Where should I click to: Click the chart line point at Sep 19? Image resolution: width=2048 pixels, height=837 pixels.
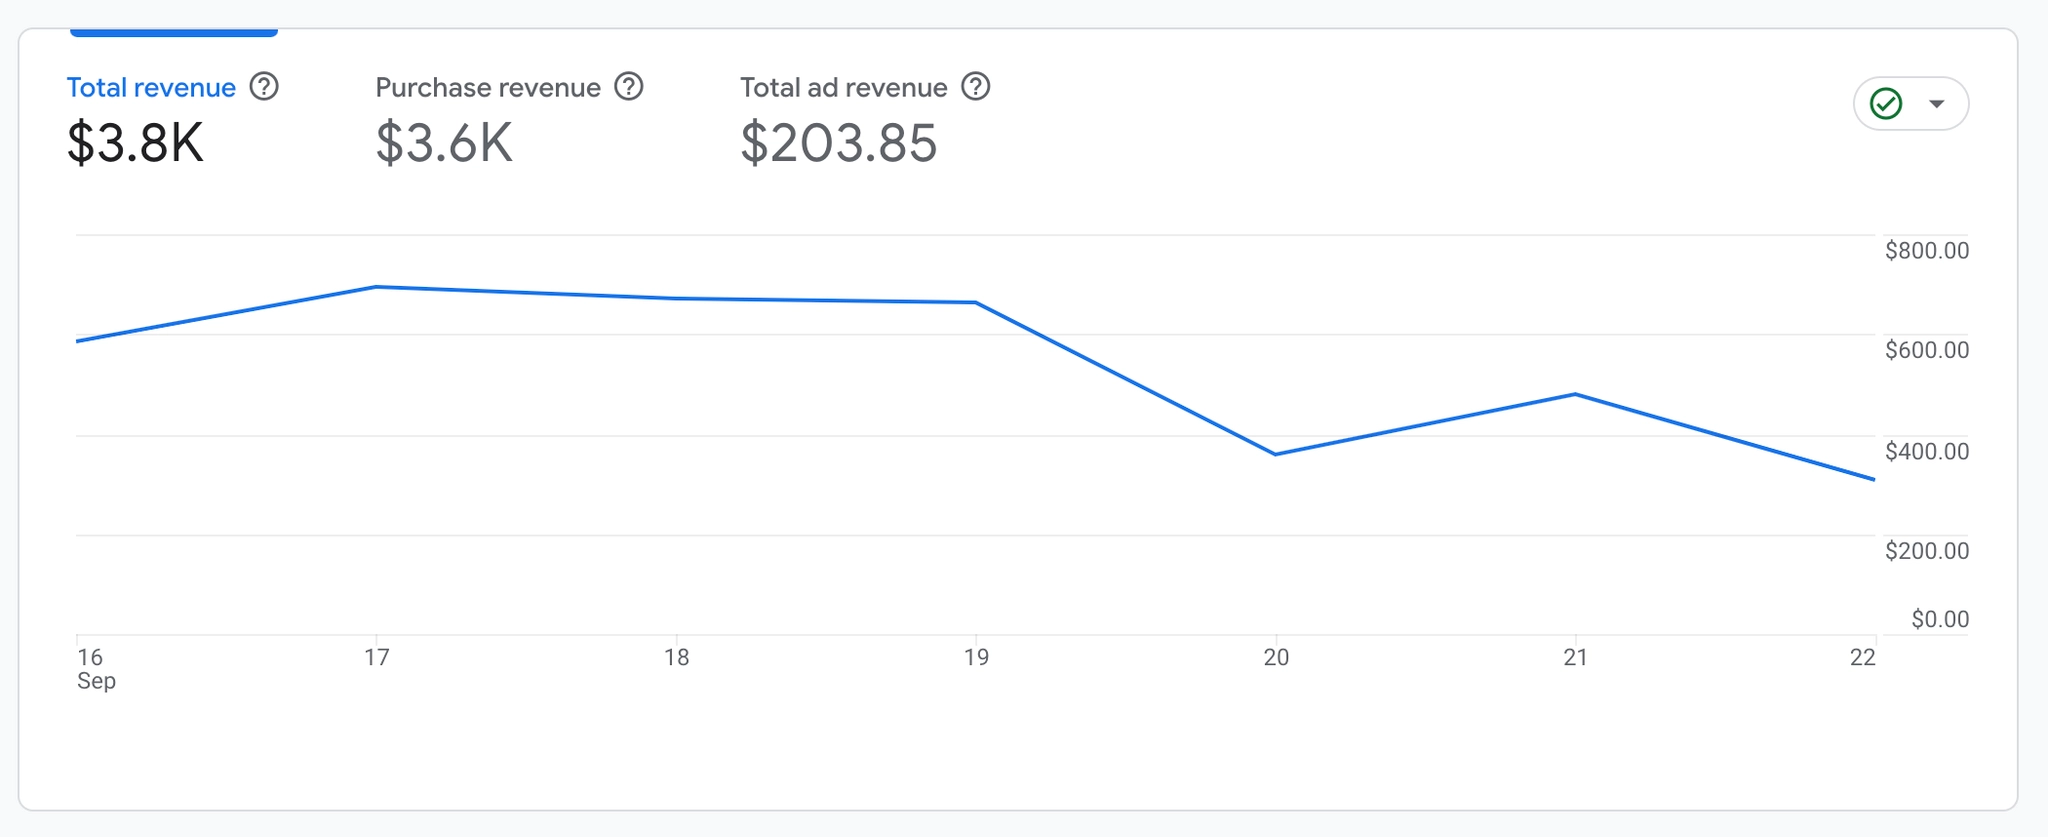click(976, 303)
